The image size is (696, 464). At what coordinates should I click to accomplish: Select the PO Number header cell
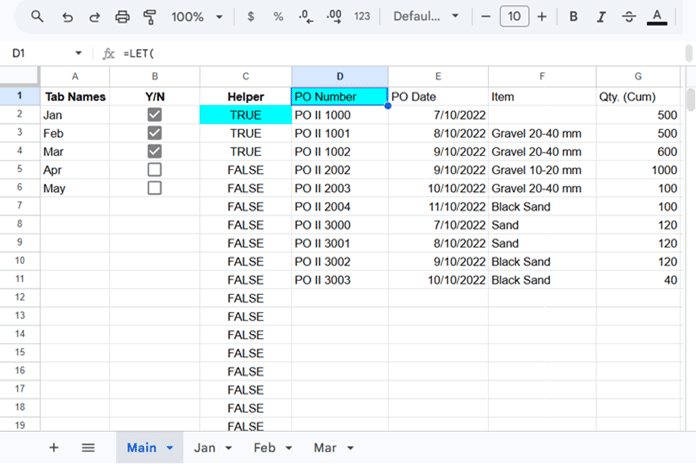point(340,96)
